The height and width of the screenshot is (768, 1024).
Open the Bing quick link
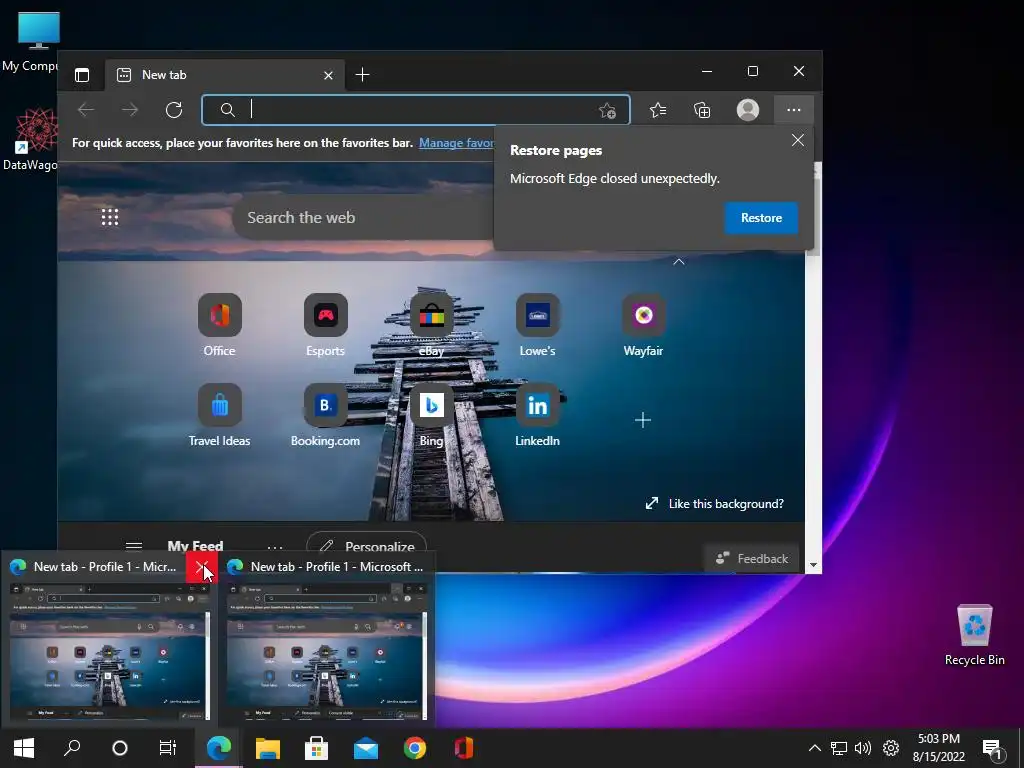431,416
